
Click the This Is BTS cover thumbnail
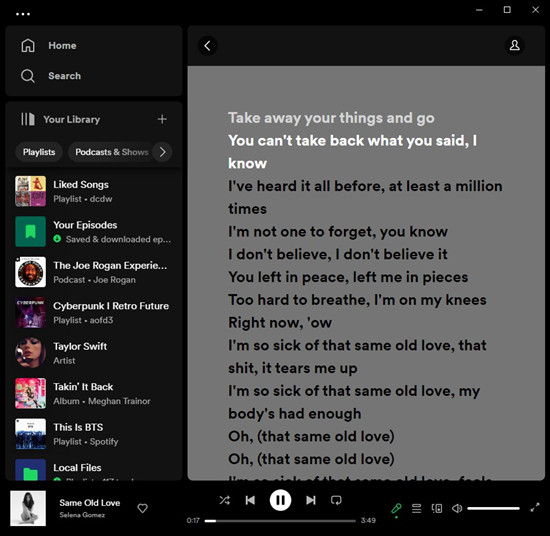(x=31, y=434)
